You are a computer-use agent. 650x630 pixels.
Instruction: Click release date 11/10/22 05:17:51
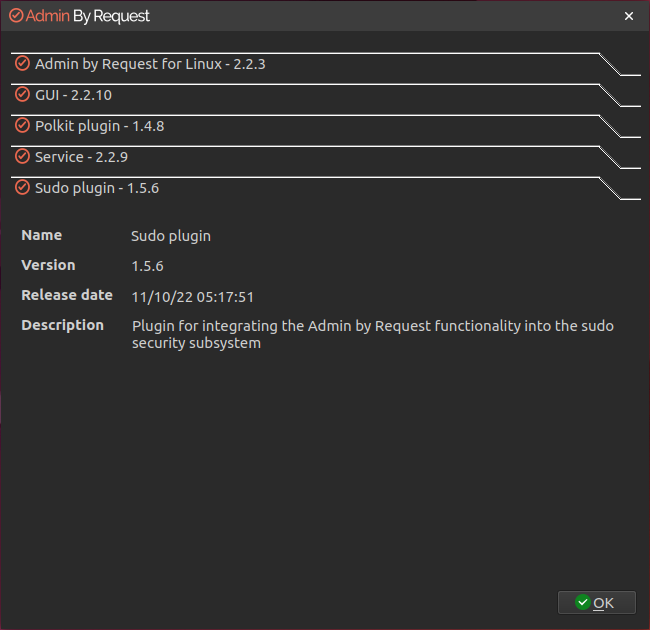tap(193, 297)
